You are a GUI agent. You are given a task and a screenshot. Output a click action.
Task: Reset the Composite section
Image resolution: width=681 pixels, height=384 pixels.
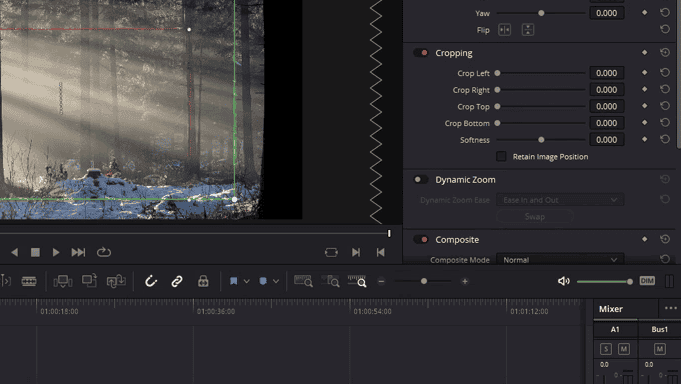click(665, 239)
